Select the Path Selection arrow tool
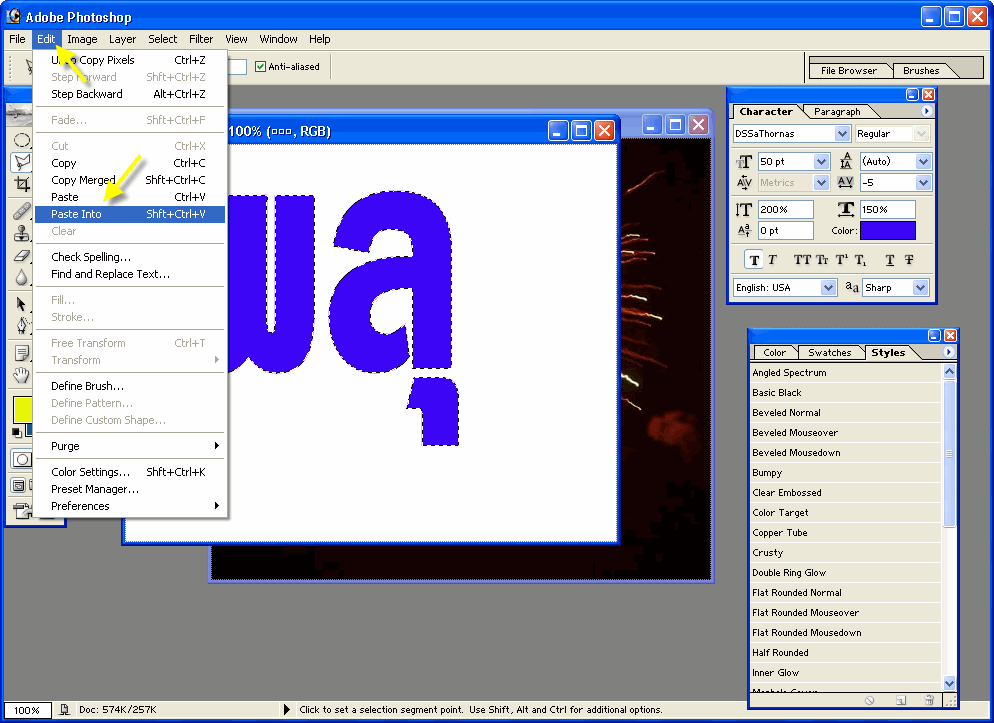The width and height of the screenshot is (994, 723). [22, 304]
